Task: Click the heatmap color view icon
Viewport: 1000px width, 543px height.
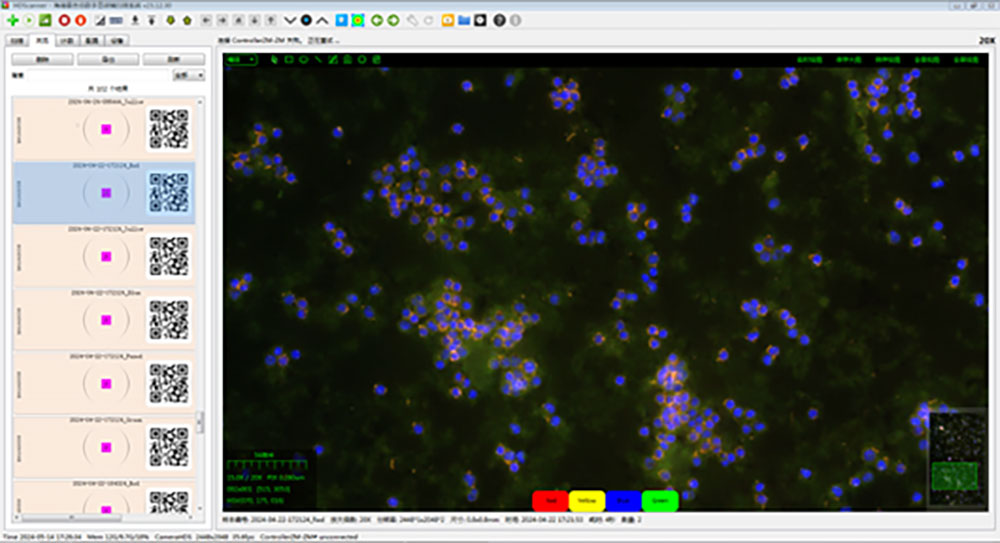Action: (359, 20)
